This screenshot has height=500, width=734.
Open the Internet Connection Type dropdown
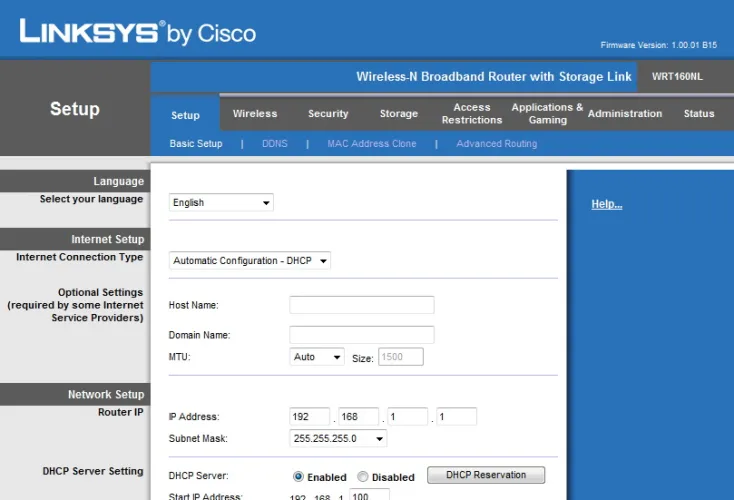tap(250, 261)
